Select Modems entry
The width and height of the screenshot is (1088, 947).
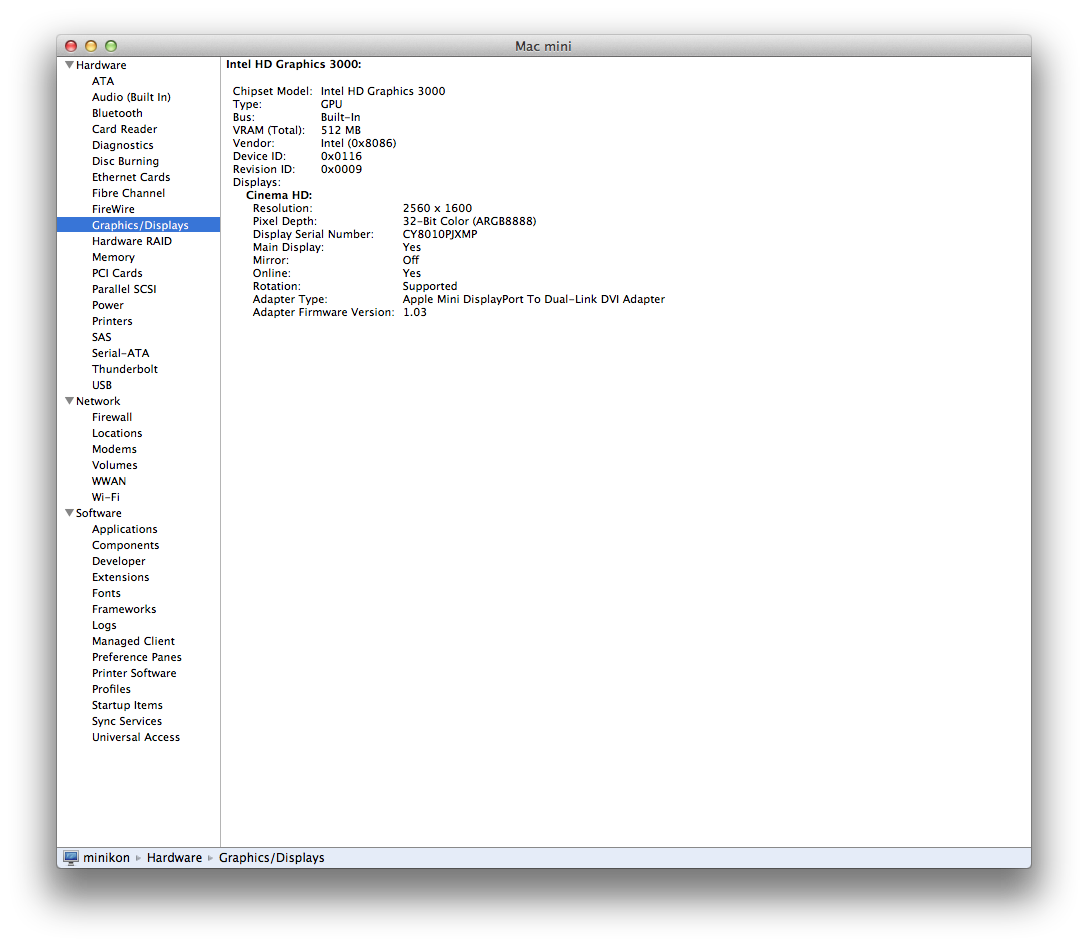point(114,449)
